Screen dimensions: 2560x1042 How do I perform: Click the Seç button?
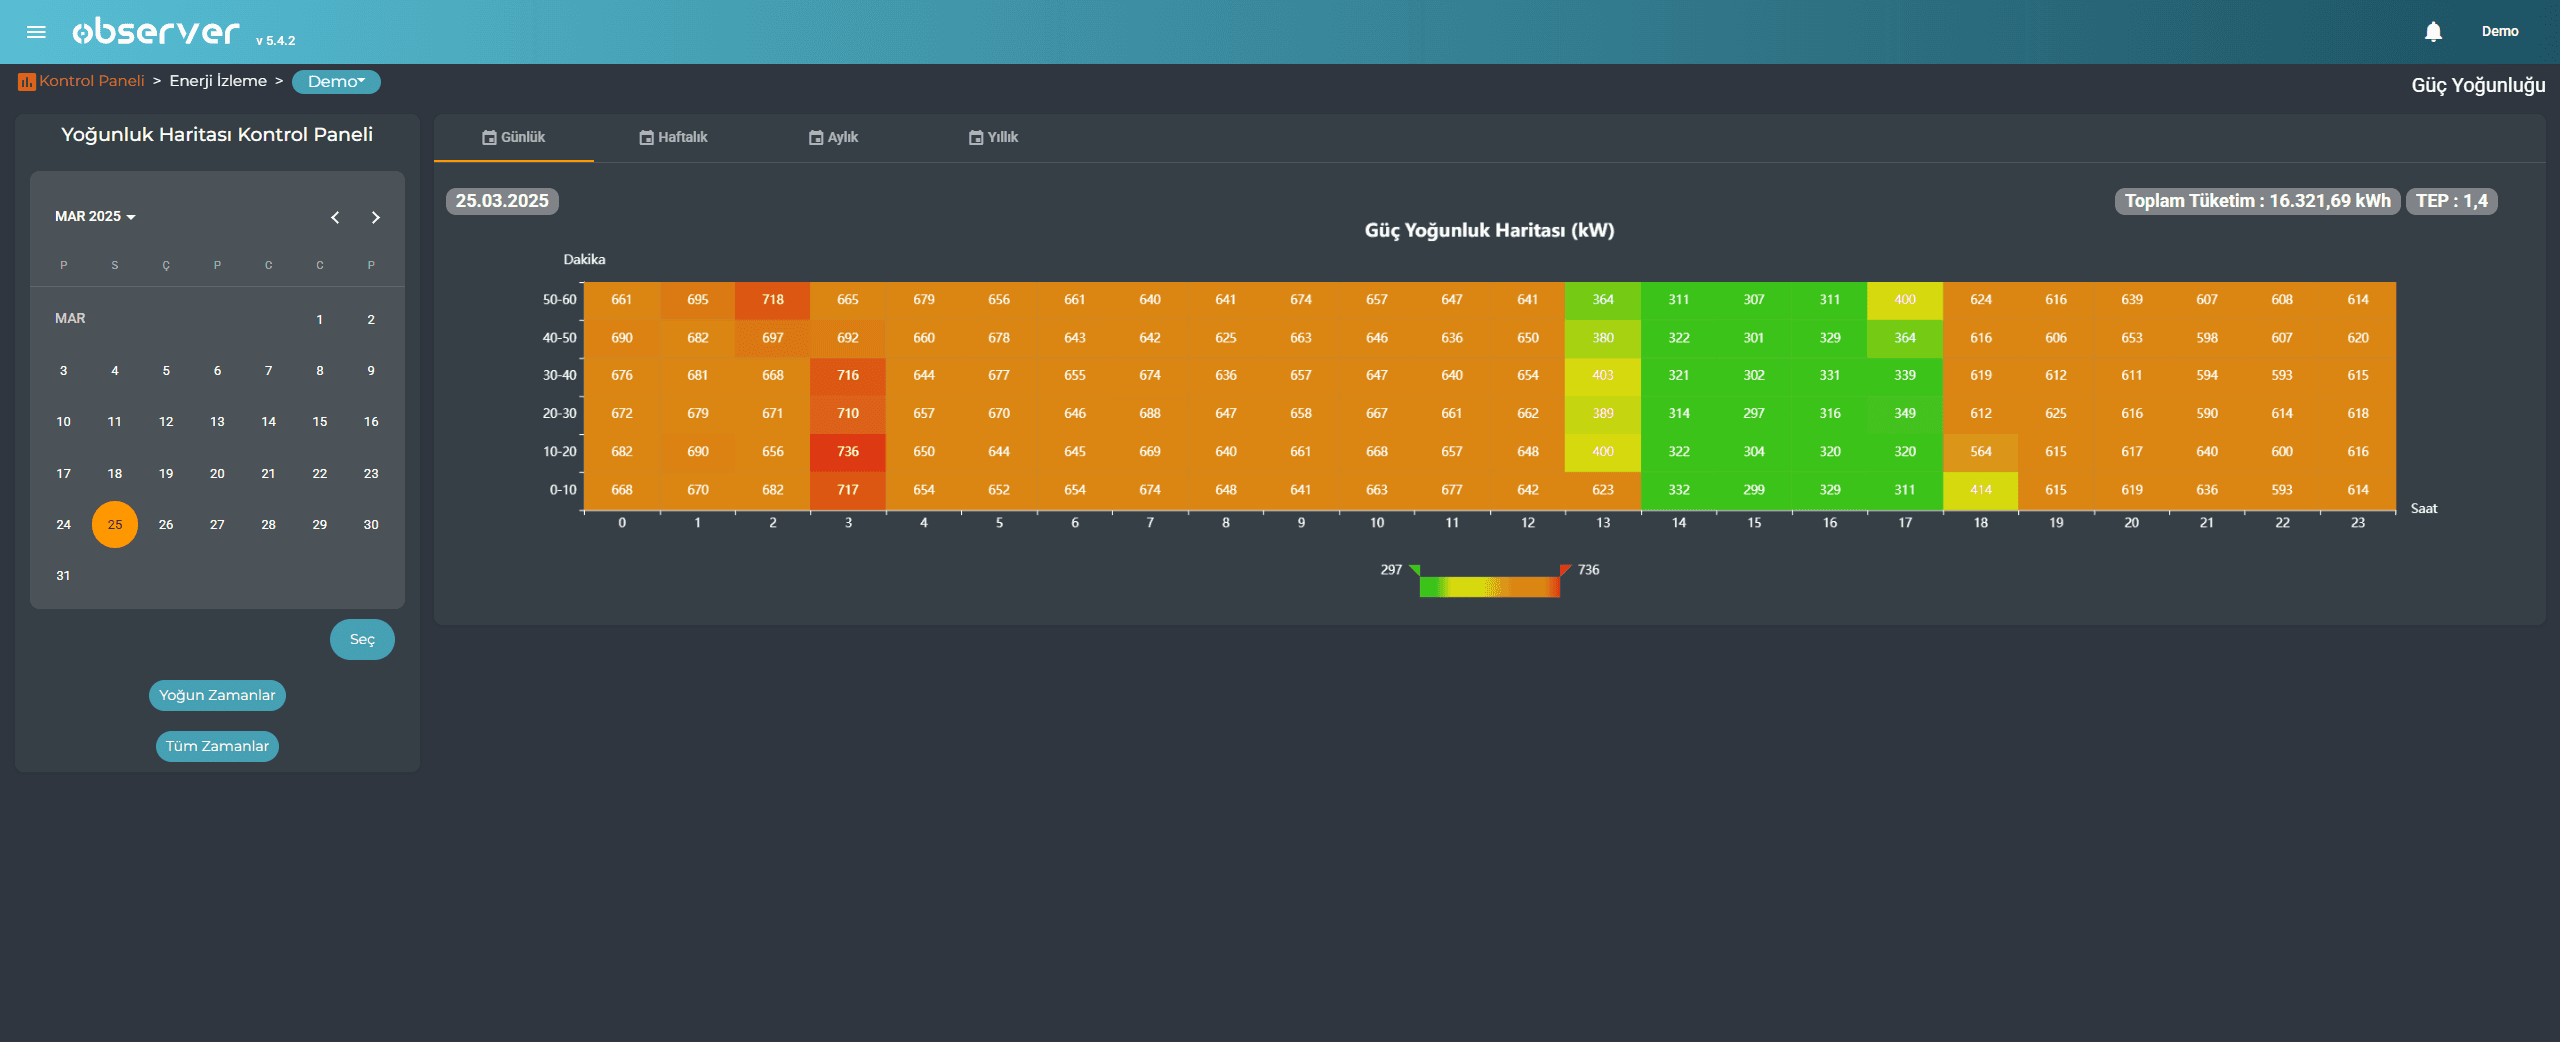pyautogui.click(x=362, y=640)
